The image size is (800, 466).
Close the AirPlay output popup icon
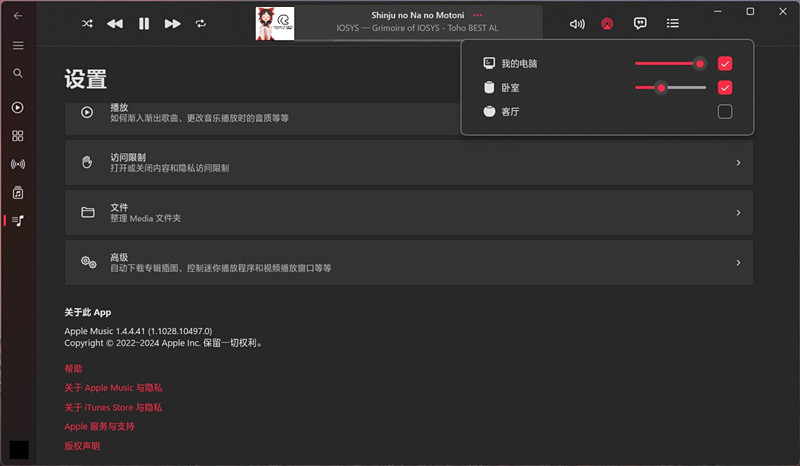607,24
